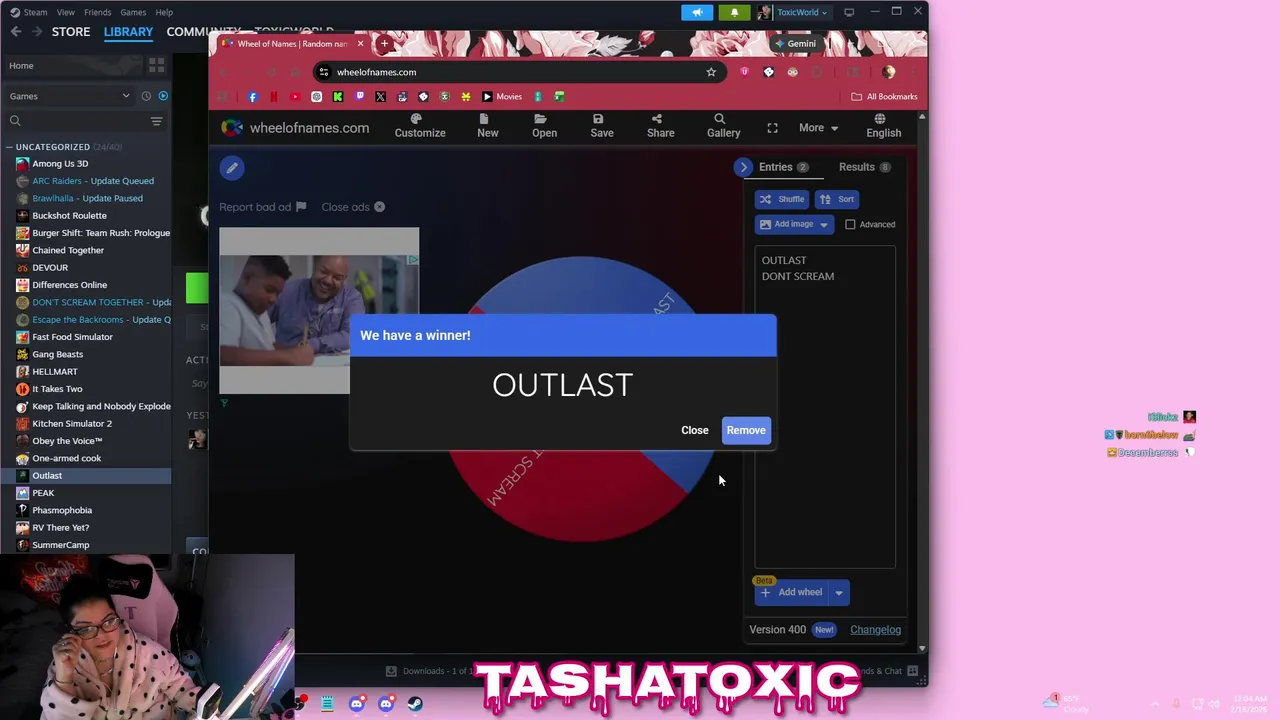Image resolution: width=1280 pixels, height=720 pixels.
Task: Collapse the UNCATEGORIZED group in Steam
Action: click(x=9, y=147)
